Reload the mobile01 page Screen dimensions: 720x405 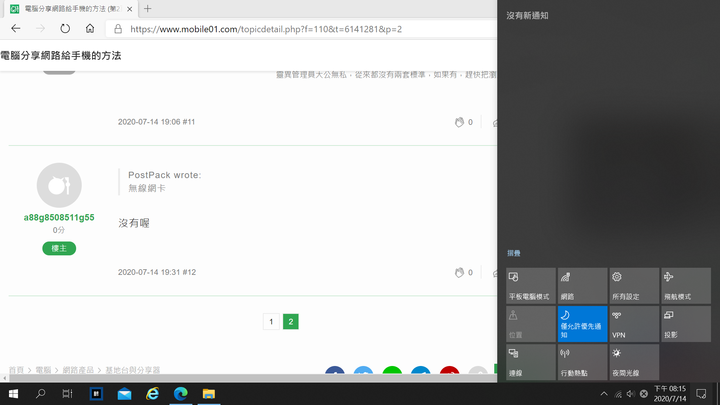65,28
